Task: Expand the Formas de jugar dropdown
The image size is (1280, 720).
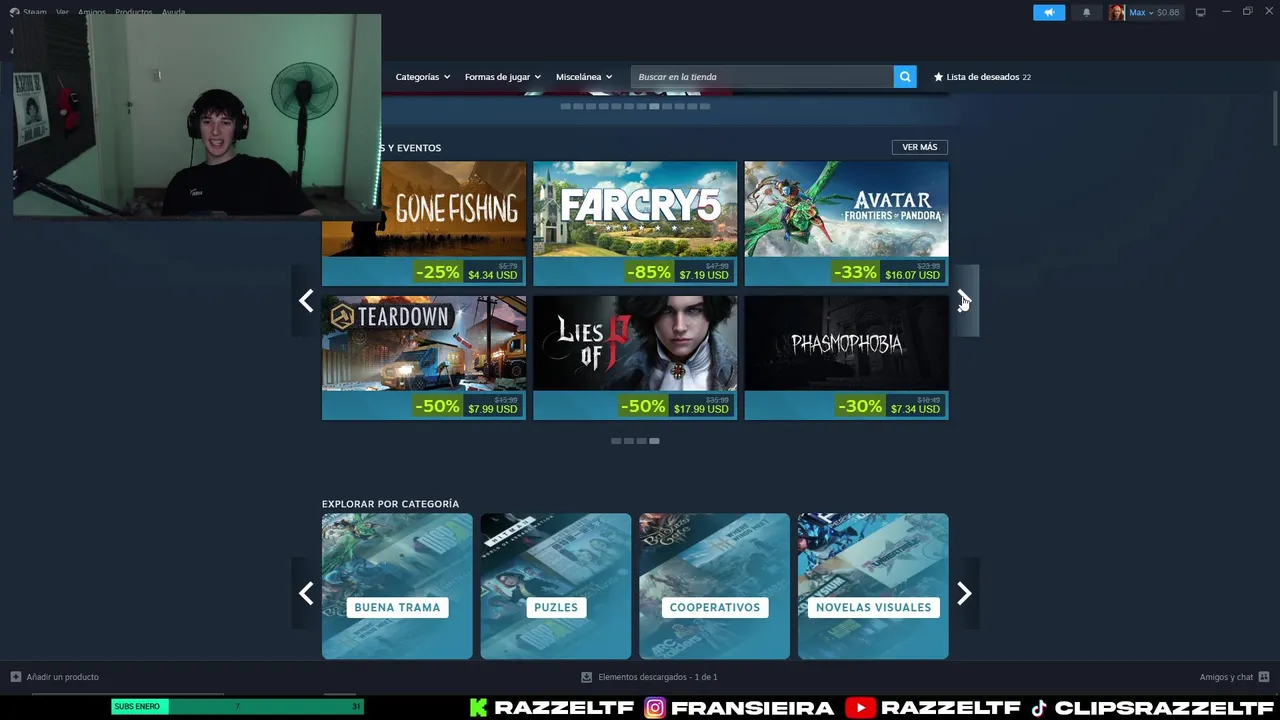Action: (x=502, y=77)
